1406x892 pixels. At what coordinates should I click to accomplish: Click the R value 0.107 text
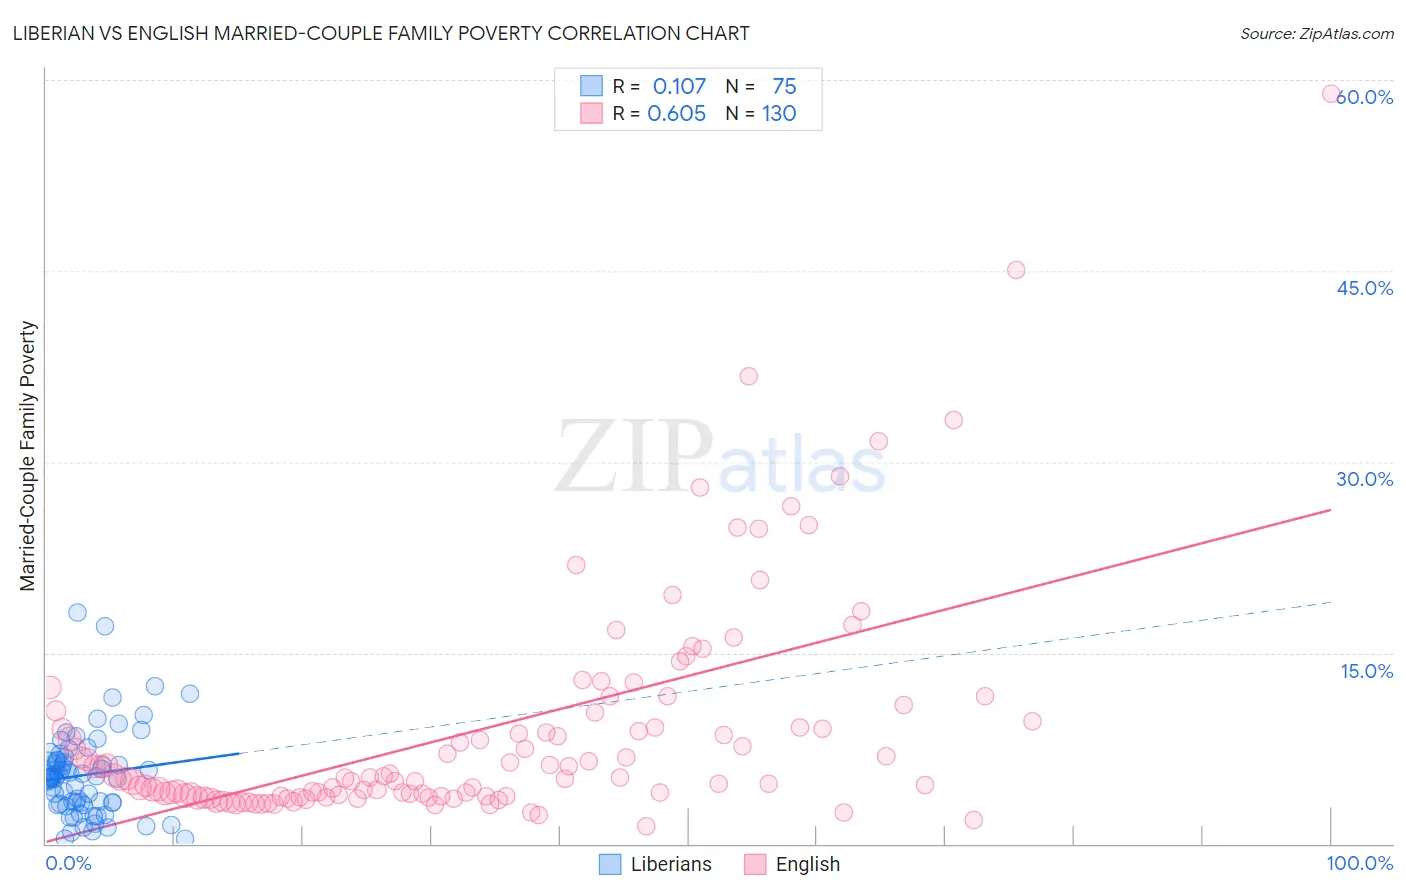(679, 86)
